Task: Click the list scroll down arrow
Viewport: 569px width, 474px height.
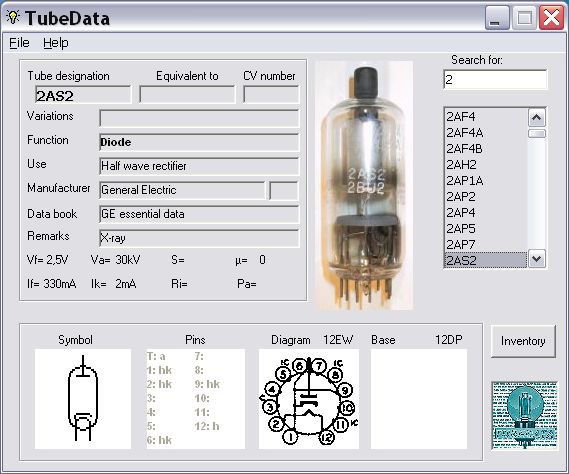Action: (537, 259)
